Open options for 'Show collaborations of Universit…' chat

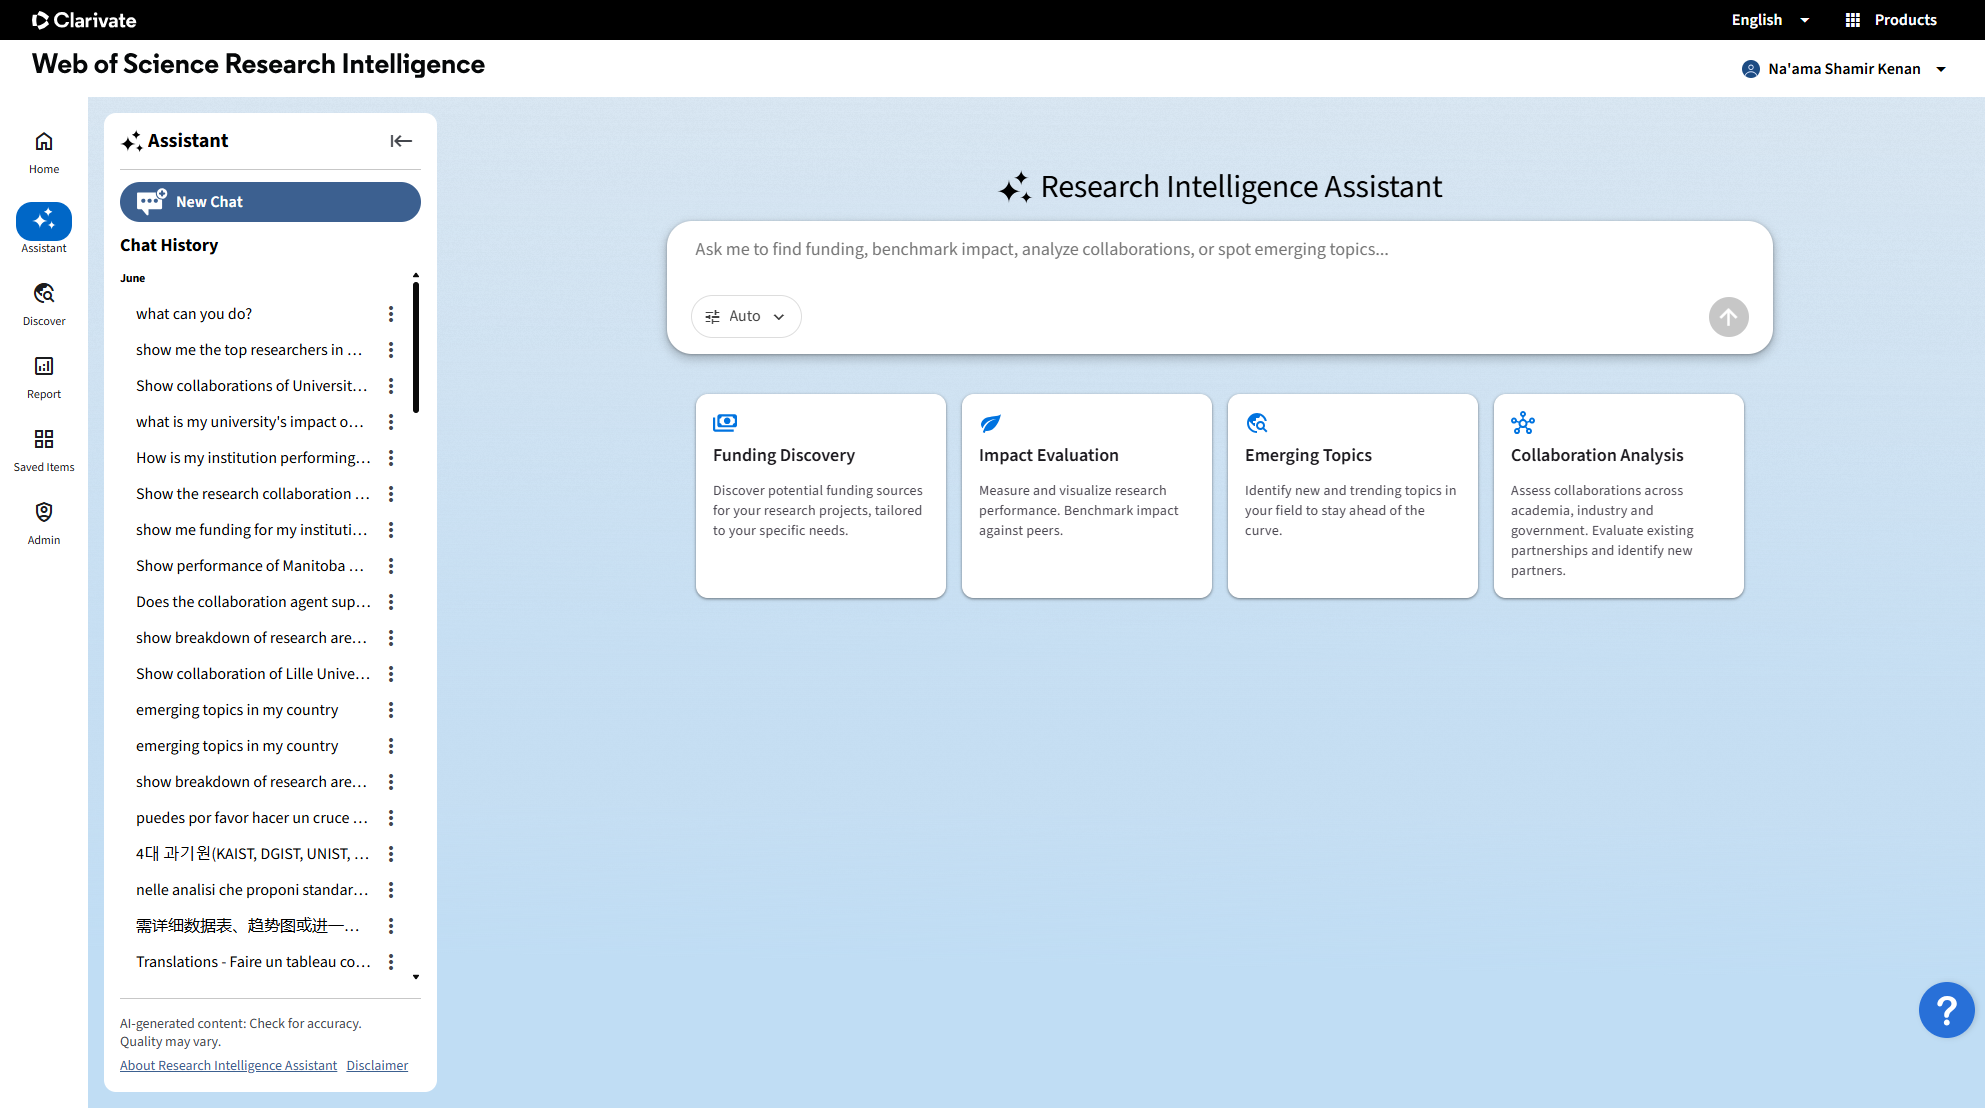391,386
